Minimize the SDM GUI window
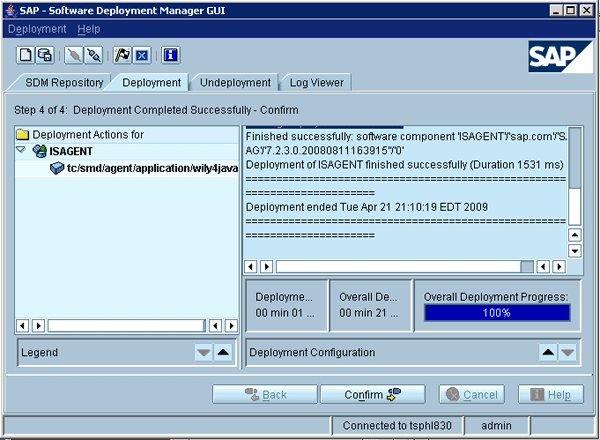Viewport: 600px width, 440px height. tap(556, 10)
